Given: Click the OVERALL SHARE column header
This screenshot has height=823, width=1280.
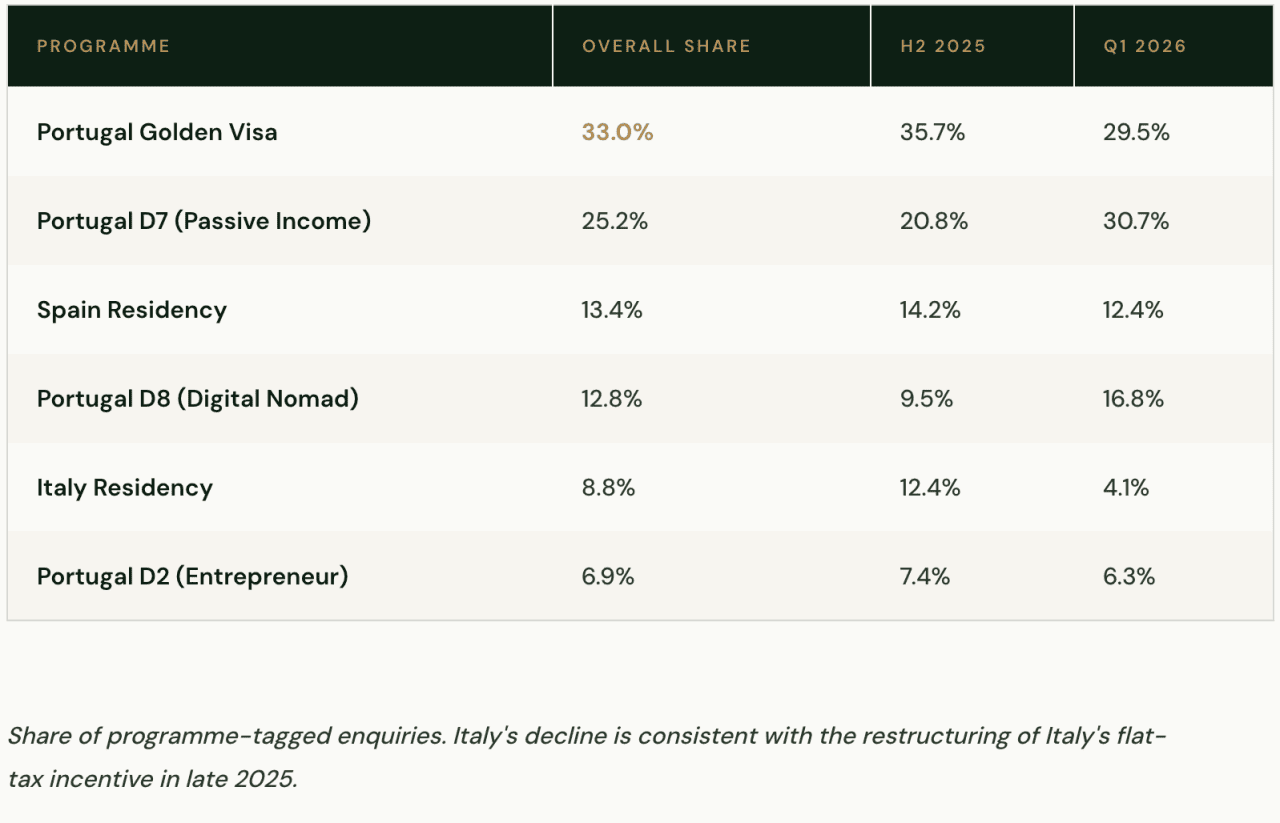Looking at the screenshot, I should [666, 46].
